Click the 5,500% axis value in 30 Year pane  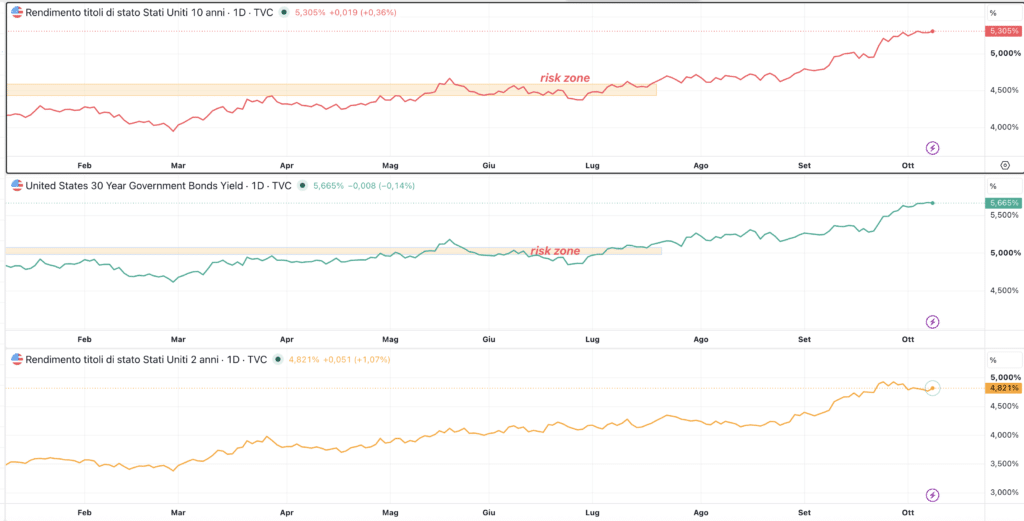[x=1004, y=215]
